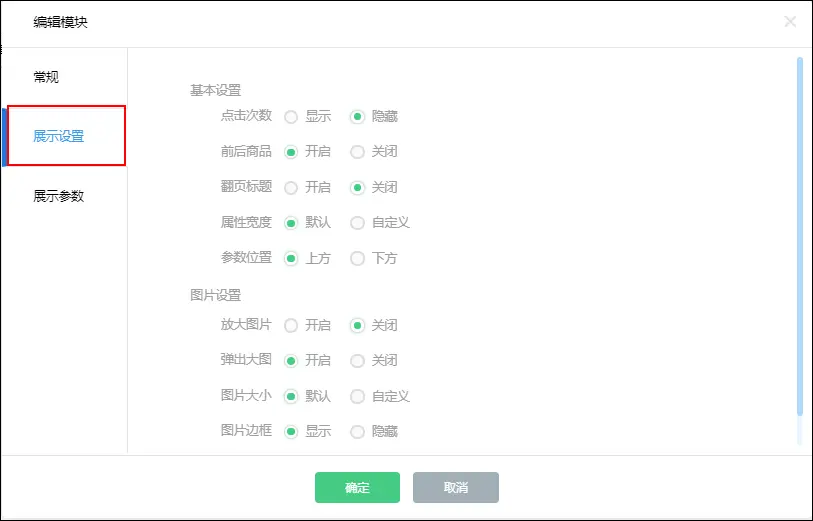
Task: Set 点击次数 to 显示
Action: (291, 116)
